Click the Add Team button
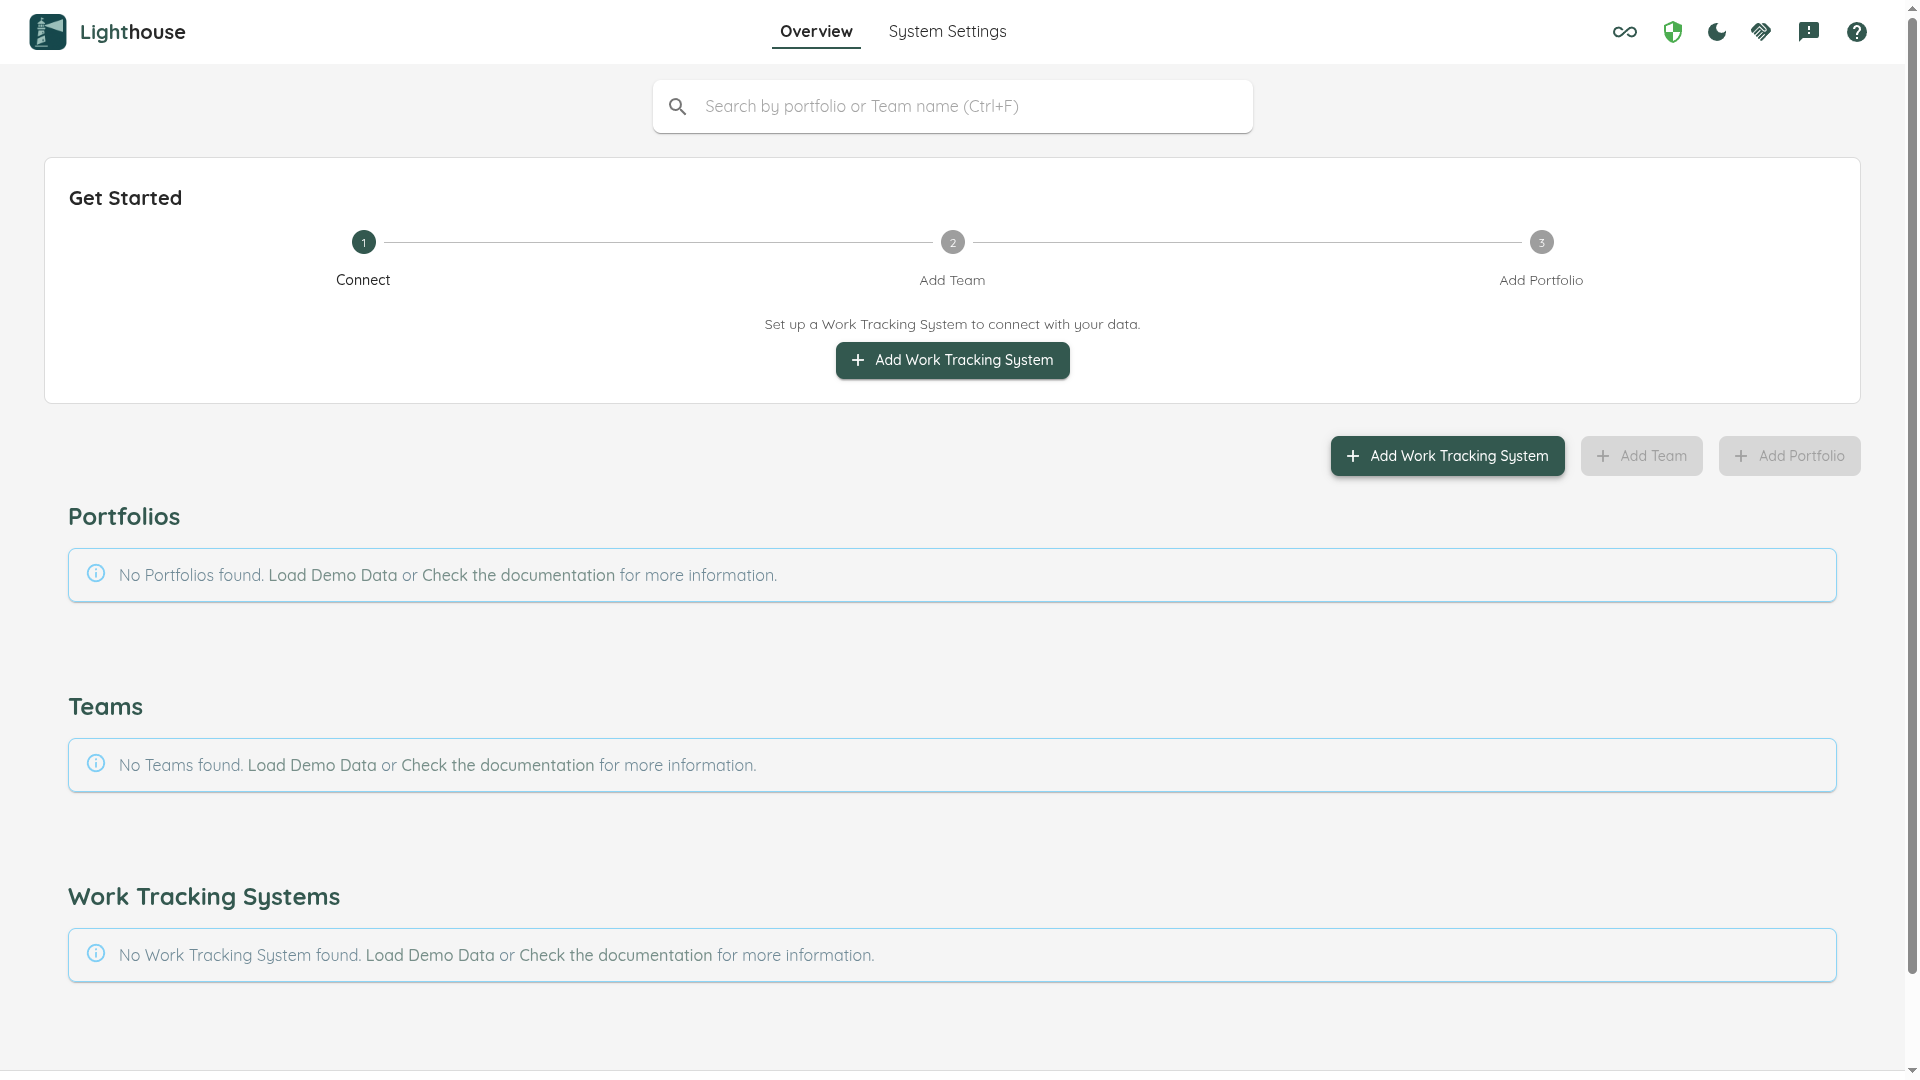1920x1080 pixels. point(1641,455)
